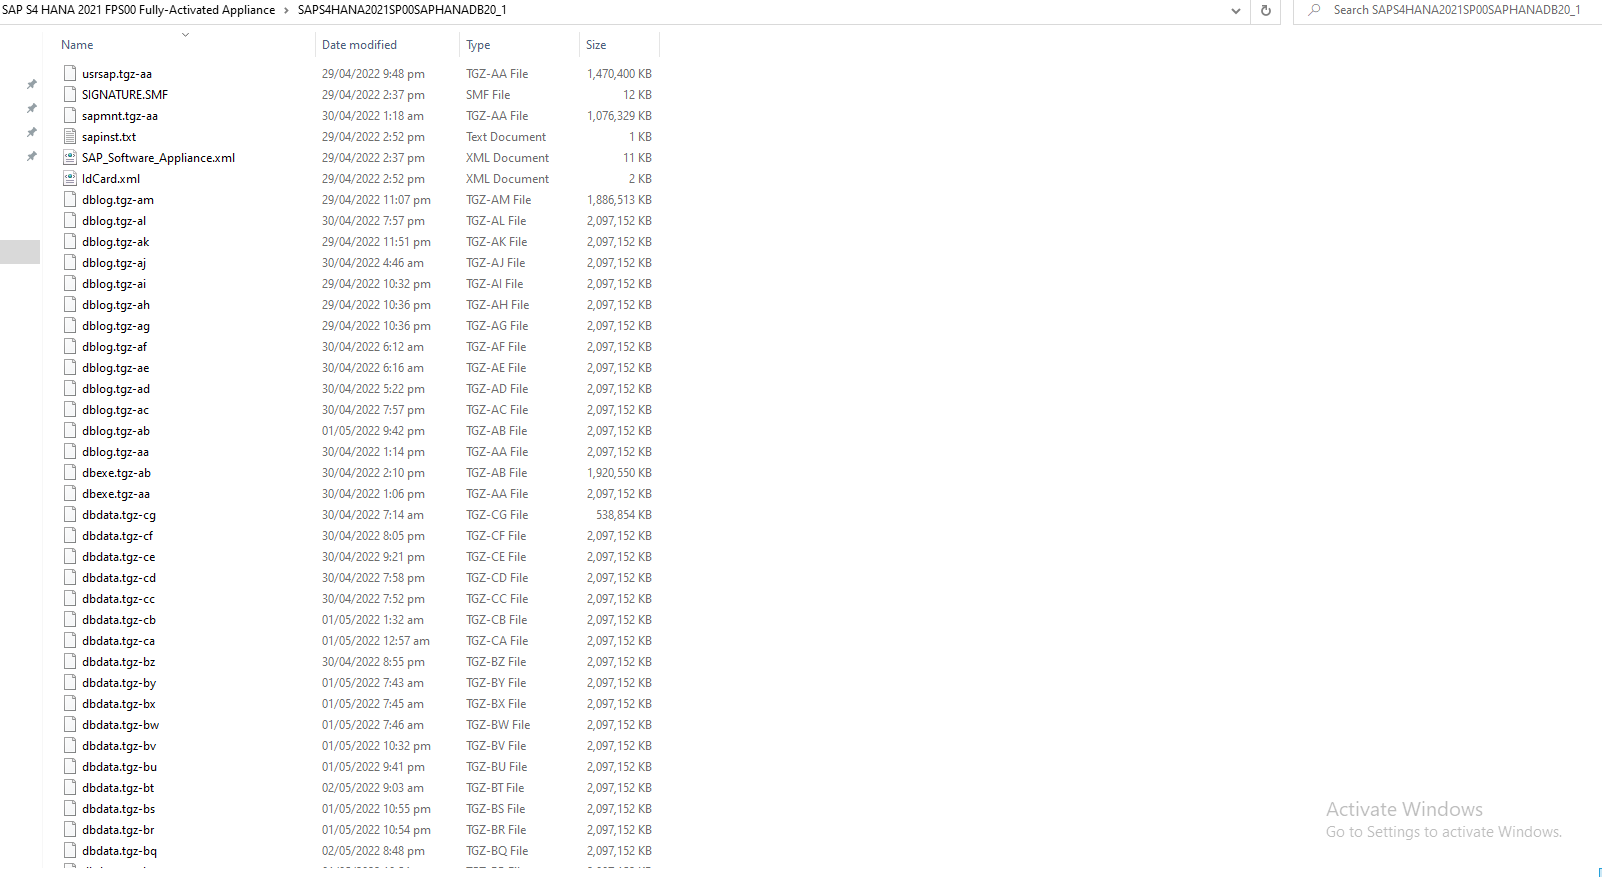Click the dblog.tgz-af file icon
Screen dimensions: 1602x877
click(x=70, y=346)
